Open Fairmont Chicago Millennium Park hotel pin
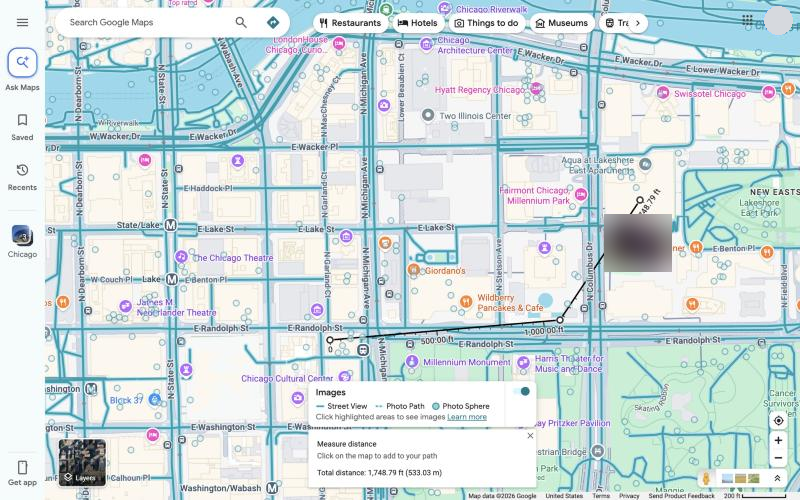Image resolution: width=800 pixels, height=500 pixels. (x=581, y=194)
